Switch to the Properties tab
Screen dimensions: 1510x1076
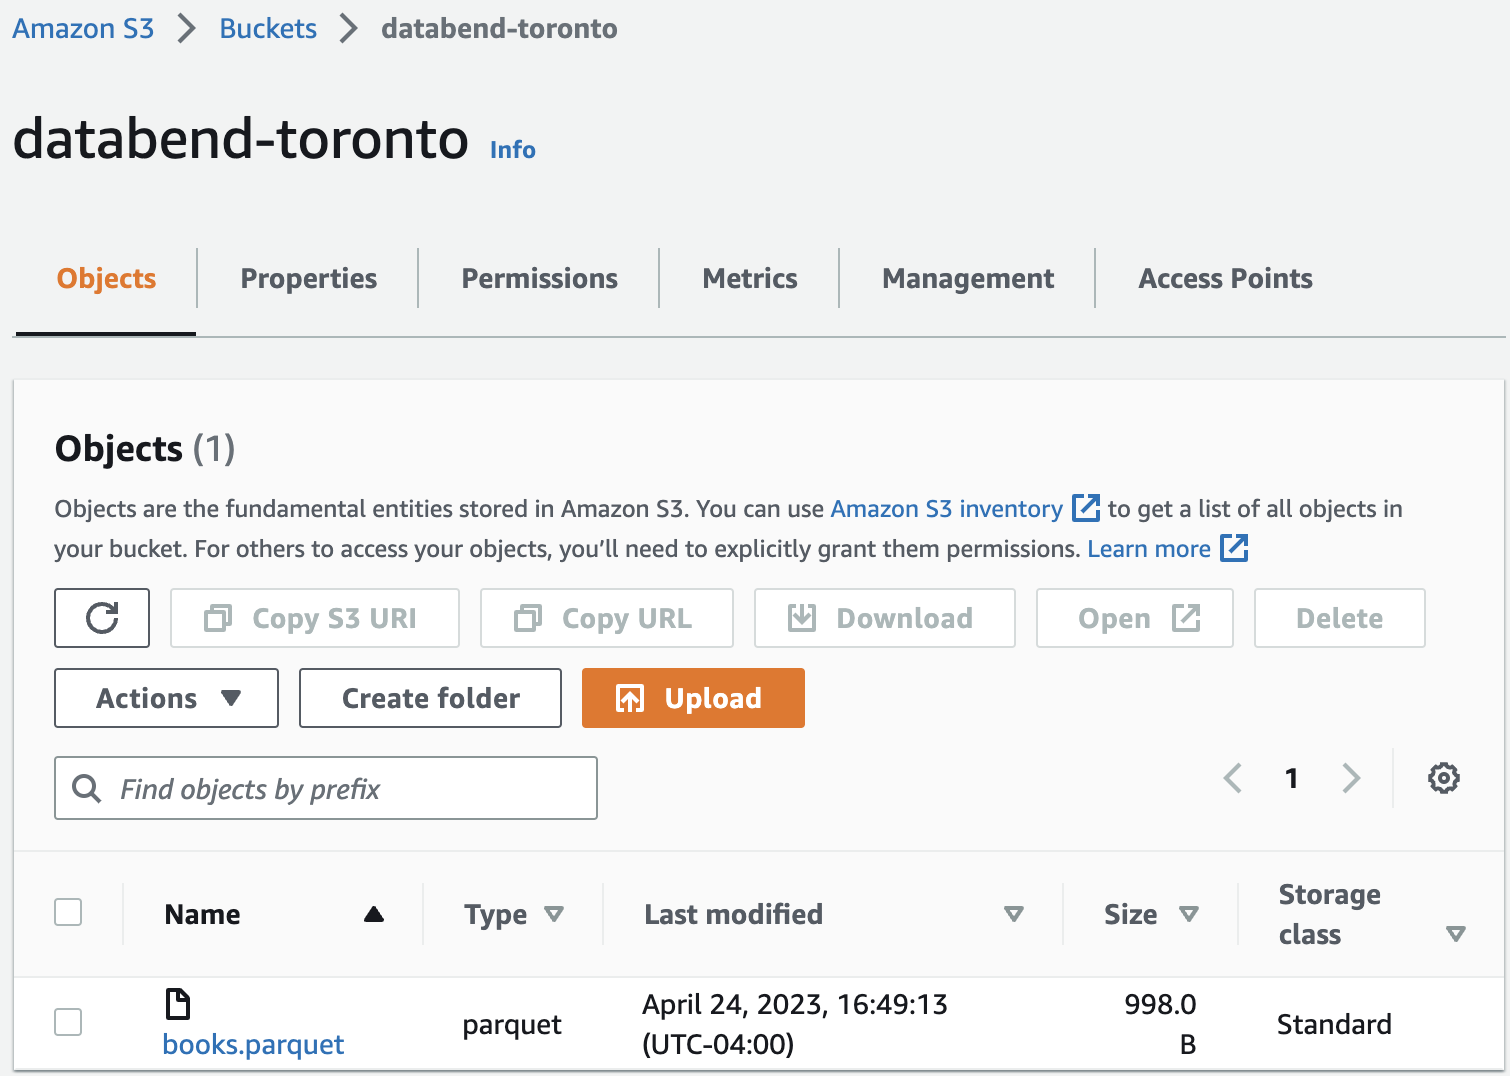coord(308,278)
